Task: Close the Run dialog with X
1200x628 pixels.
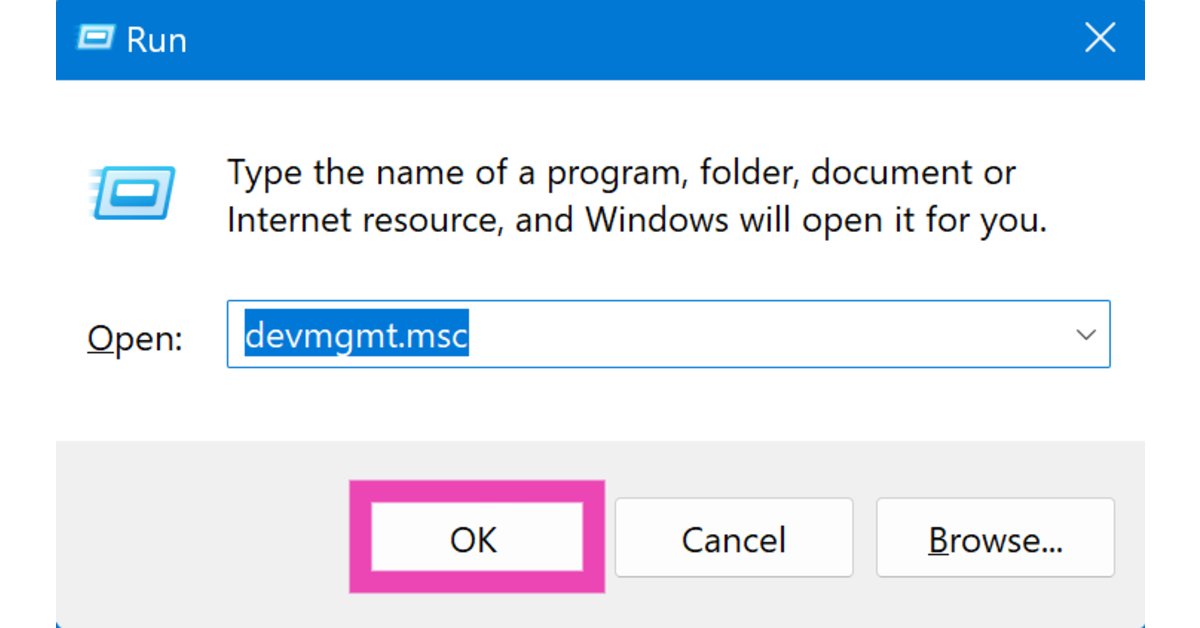Action: 1100,39
